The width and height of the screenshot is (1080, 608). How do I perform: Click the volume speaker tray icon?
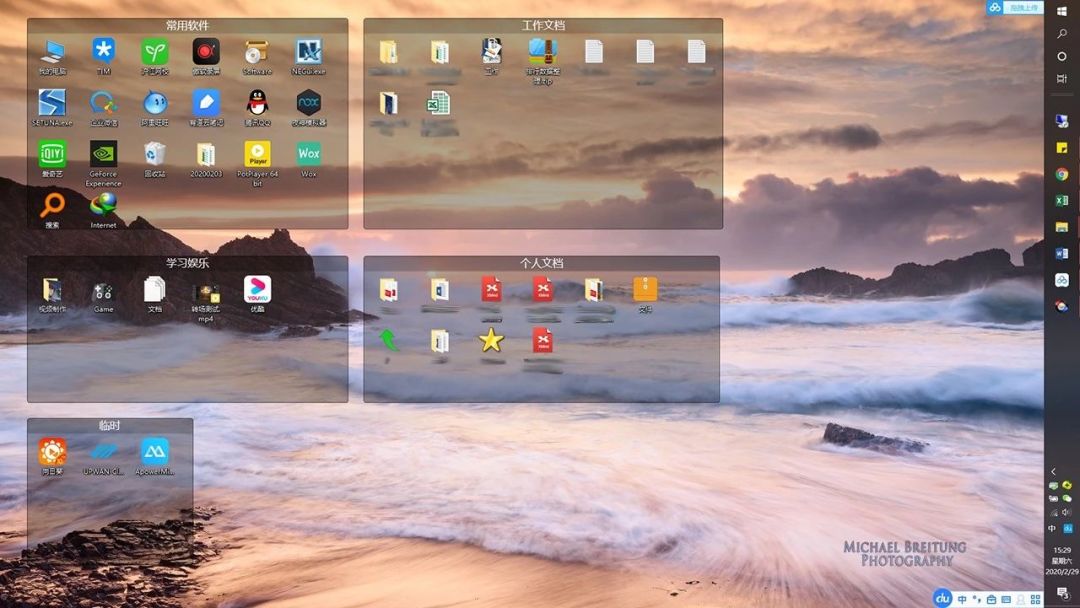pyautogui.click(x=1067, y=512)
